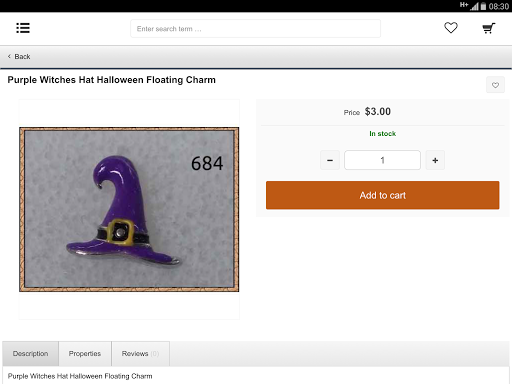Viewport: 512px width, 384px height.
Task: Increase quantity with plus button
Action: (x=435, y=160)
